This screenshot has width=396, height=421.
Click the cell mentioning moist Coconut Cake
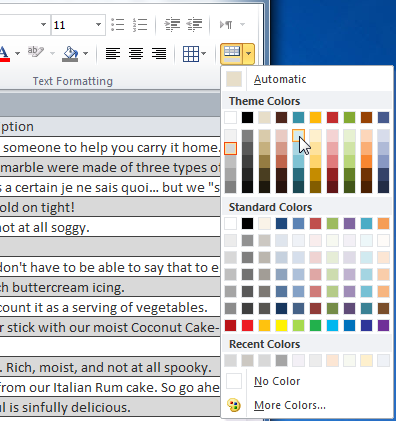pyautogui.click(x=110, y=327)
